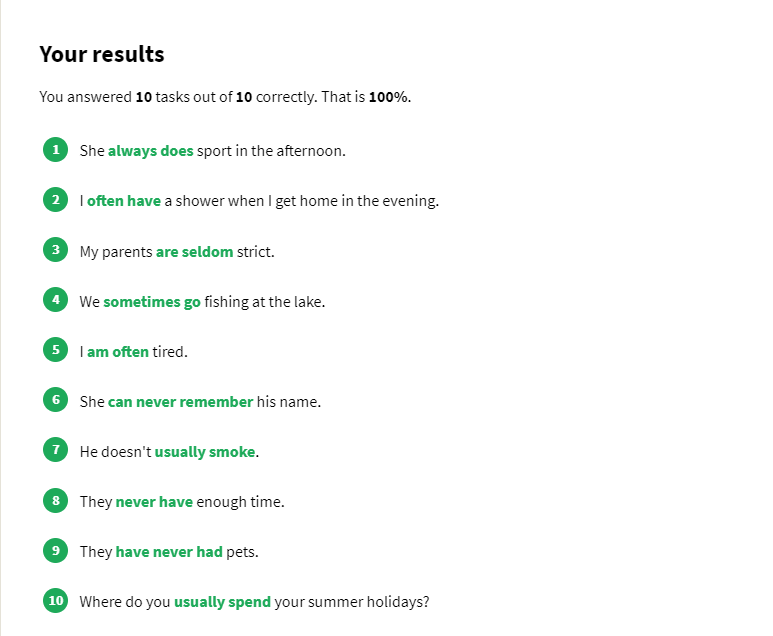Screen dimensions: 773x636
Task: Select the highlighted answer 'usually smoke'
Action: (x=205, y=452)
